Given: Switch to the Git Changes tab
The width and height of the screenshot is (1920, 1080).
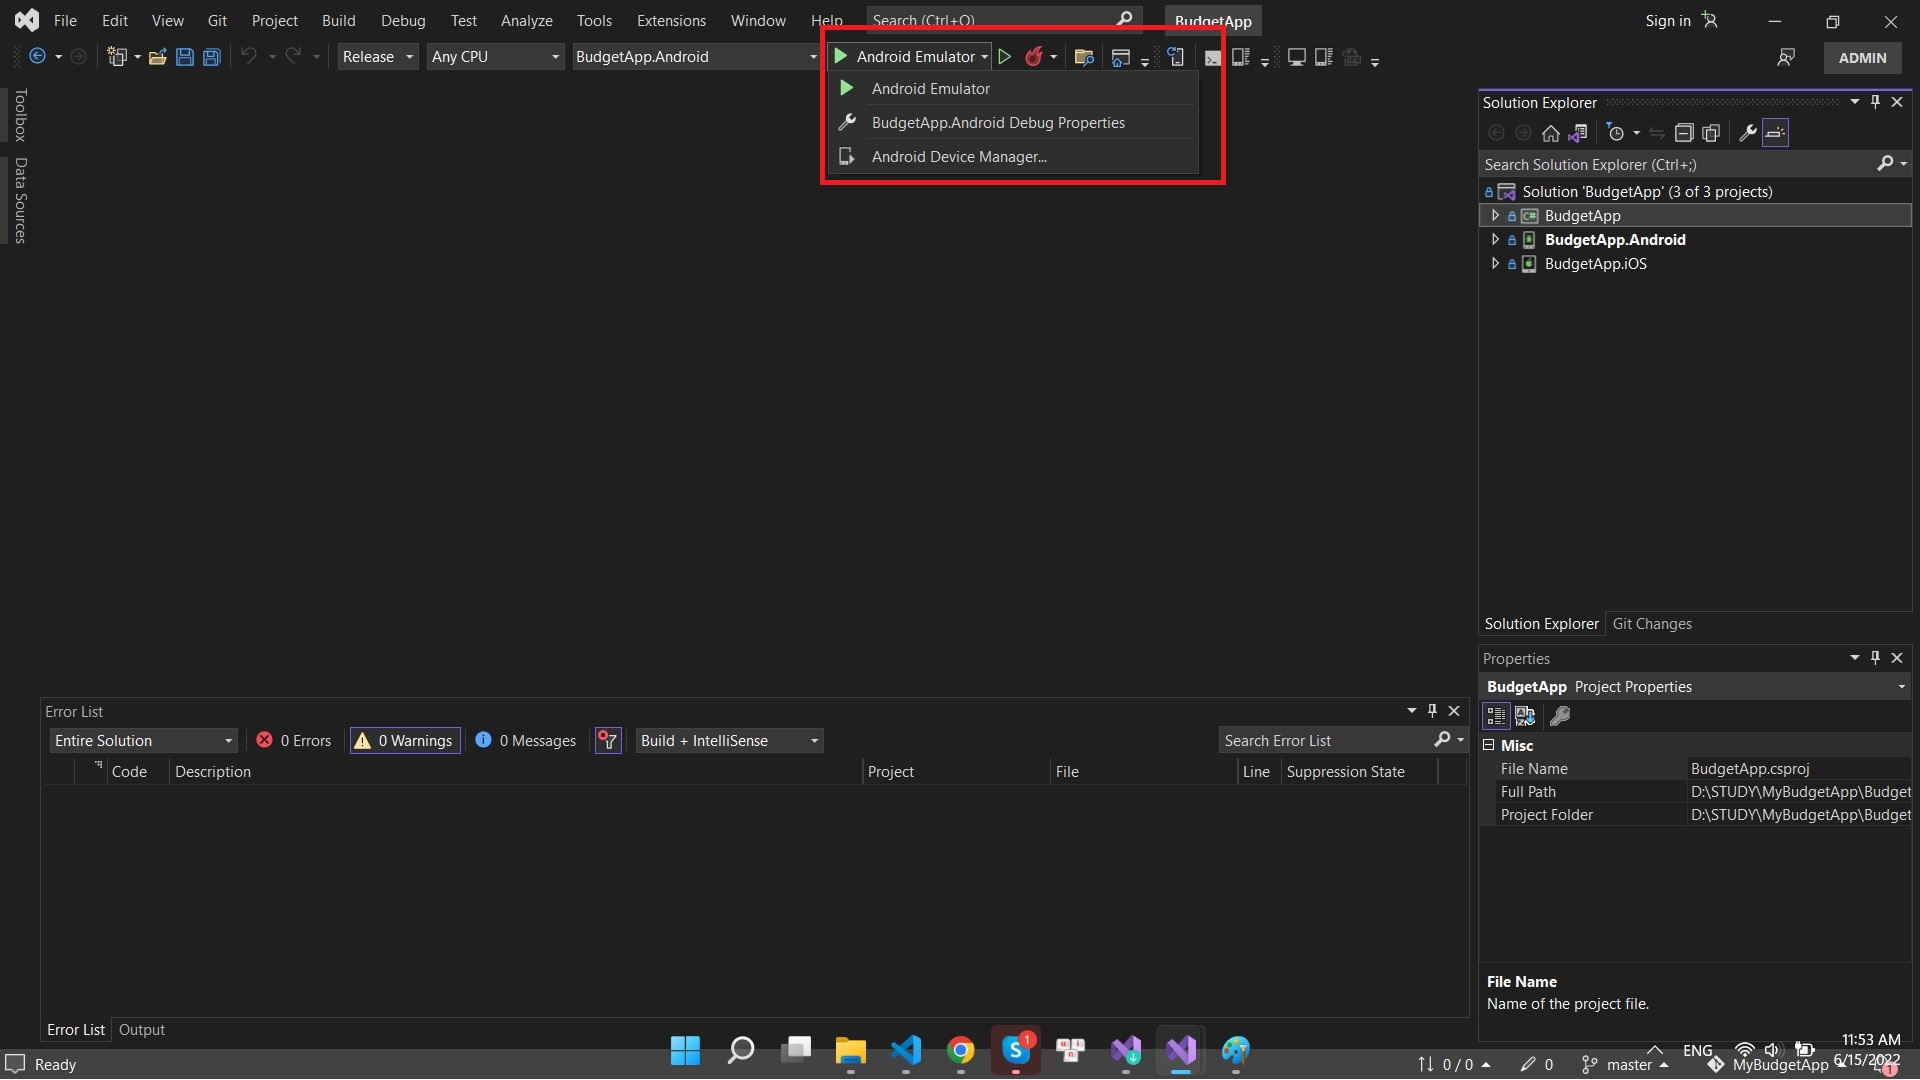Looking at the screenshot, I should (x=1652, y=624).
